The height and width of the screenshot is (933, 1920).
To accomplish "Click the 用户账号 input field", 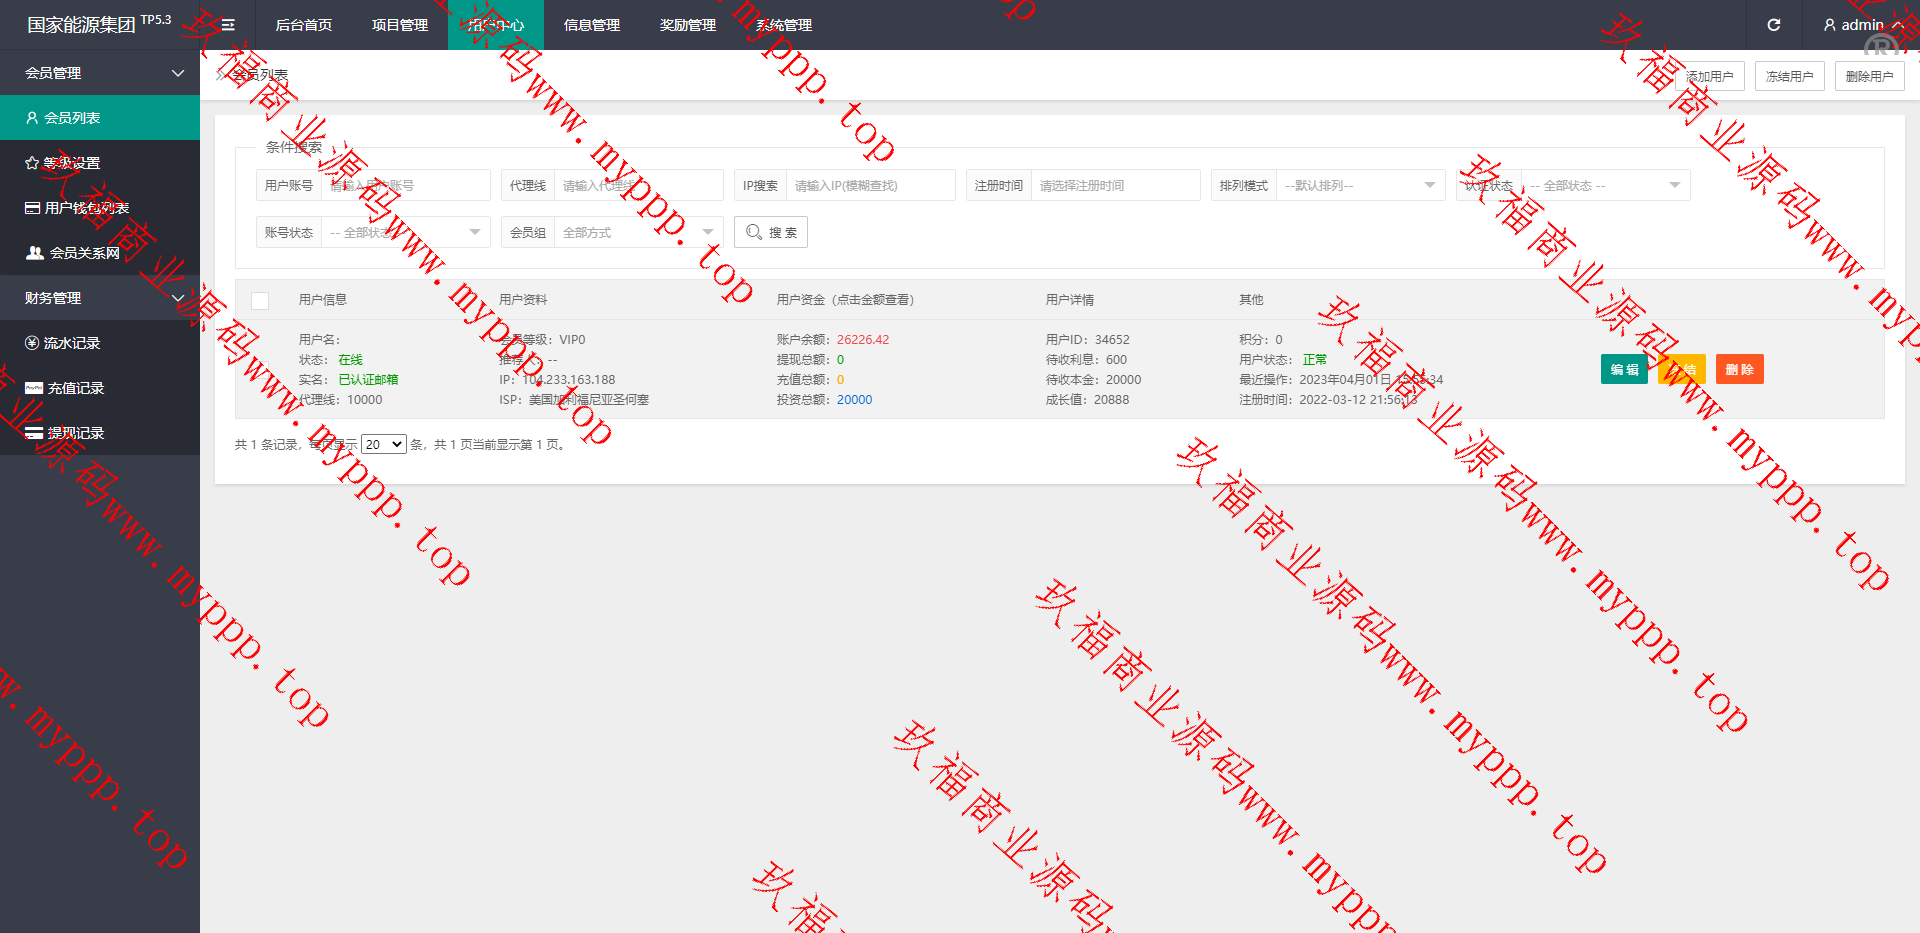I will (x=405, y=186).
